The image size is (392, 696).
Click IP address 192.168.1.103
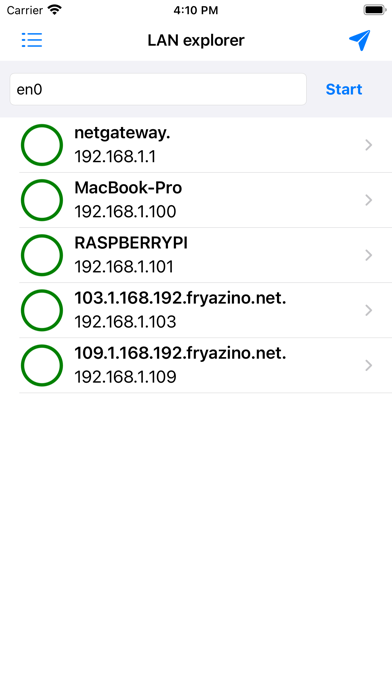[125, 322]
